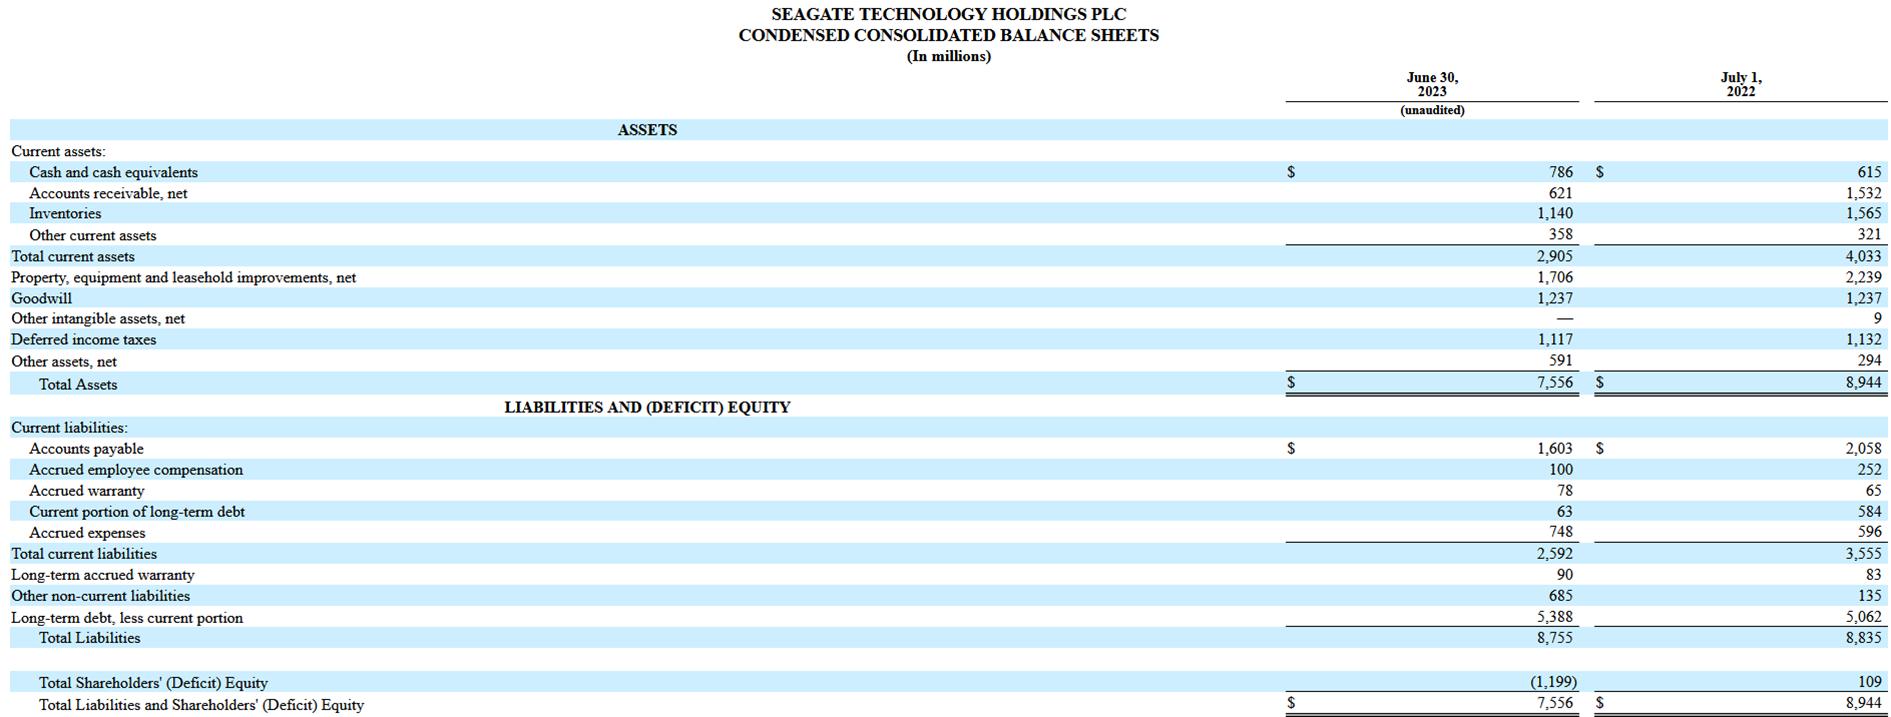Click property value 1,706
The width and height of the screenshot is (1891, 717).
coord(1555,277)
